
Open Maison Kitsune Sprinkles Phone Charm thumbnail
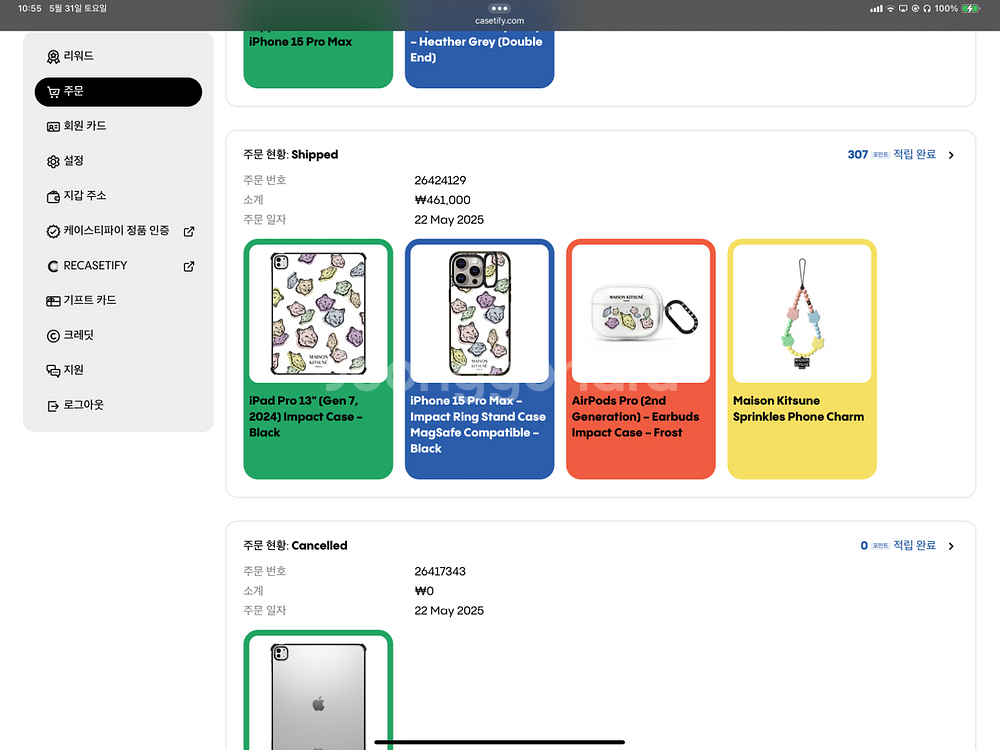[802, 313]
